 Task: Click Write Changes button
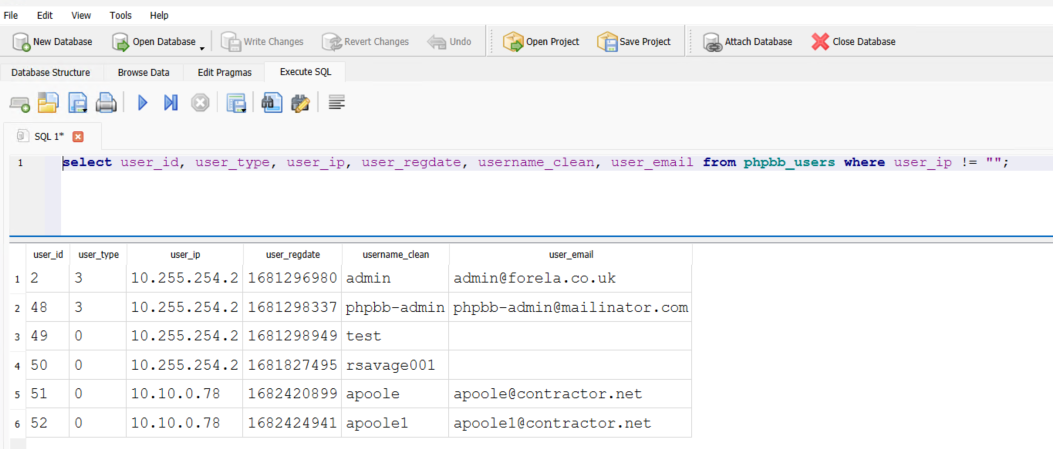click(x=263, y=42)
